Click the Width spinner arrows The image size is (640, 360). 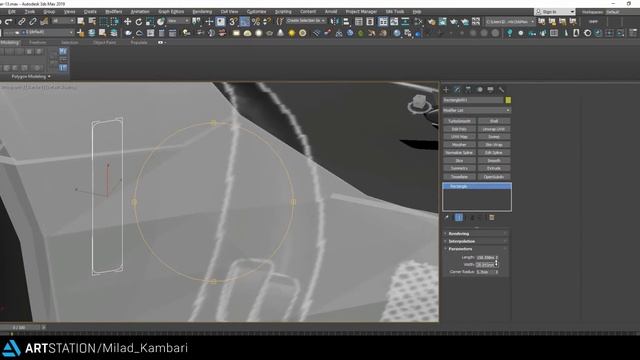(x=497, y=265)
